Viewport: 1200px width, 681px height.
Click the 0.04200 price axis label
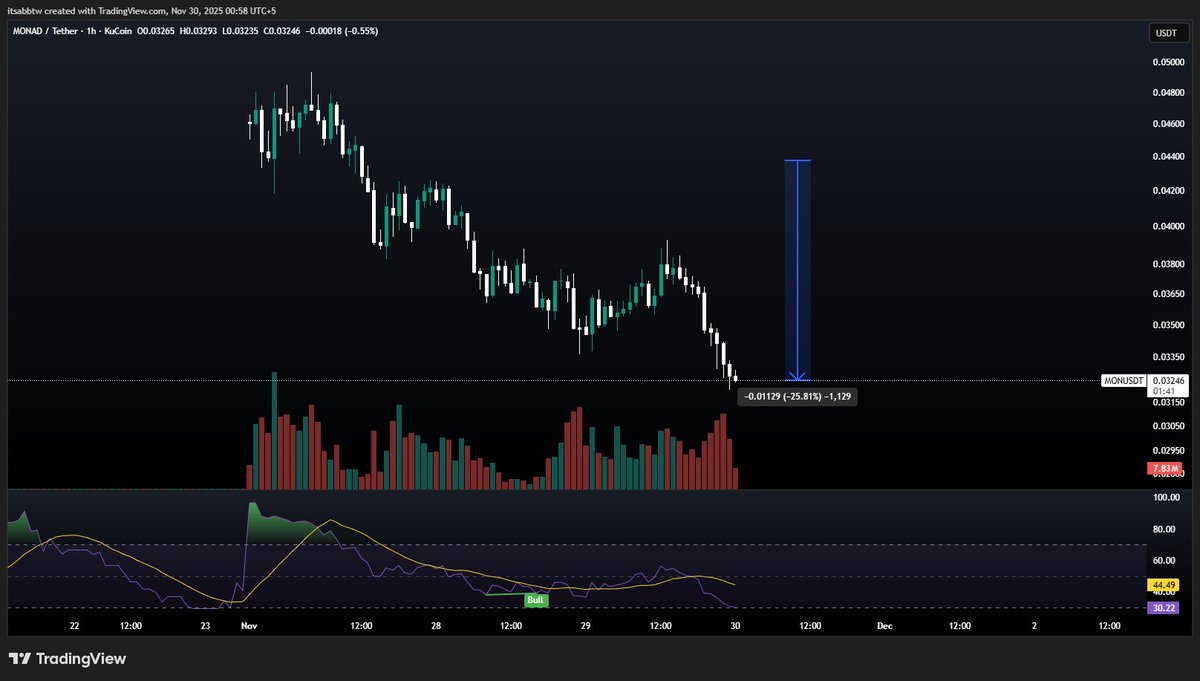(x=1169, y=191)
